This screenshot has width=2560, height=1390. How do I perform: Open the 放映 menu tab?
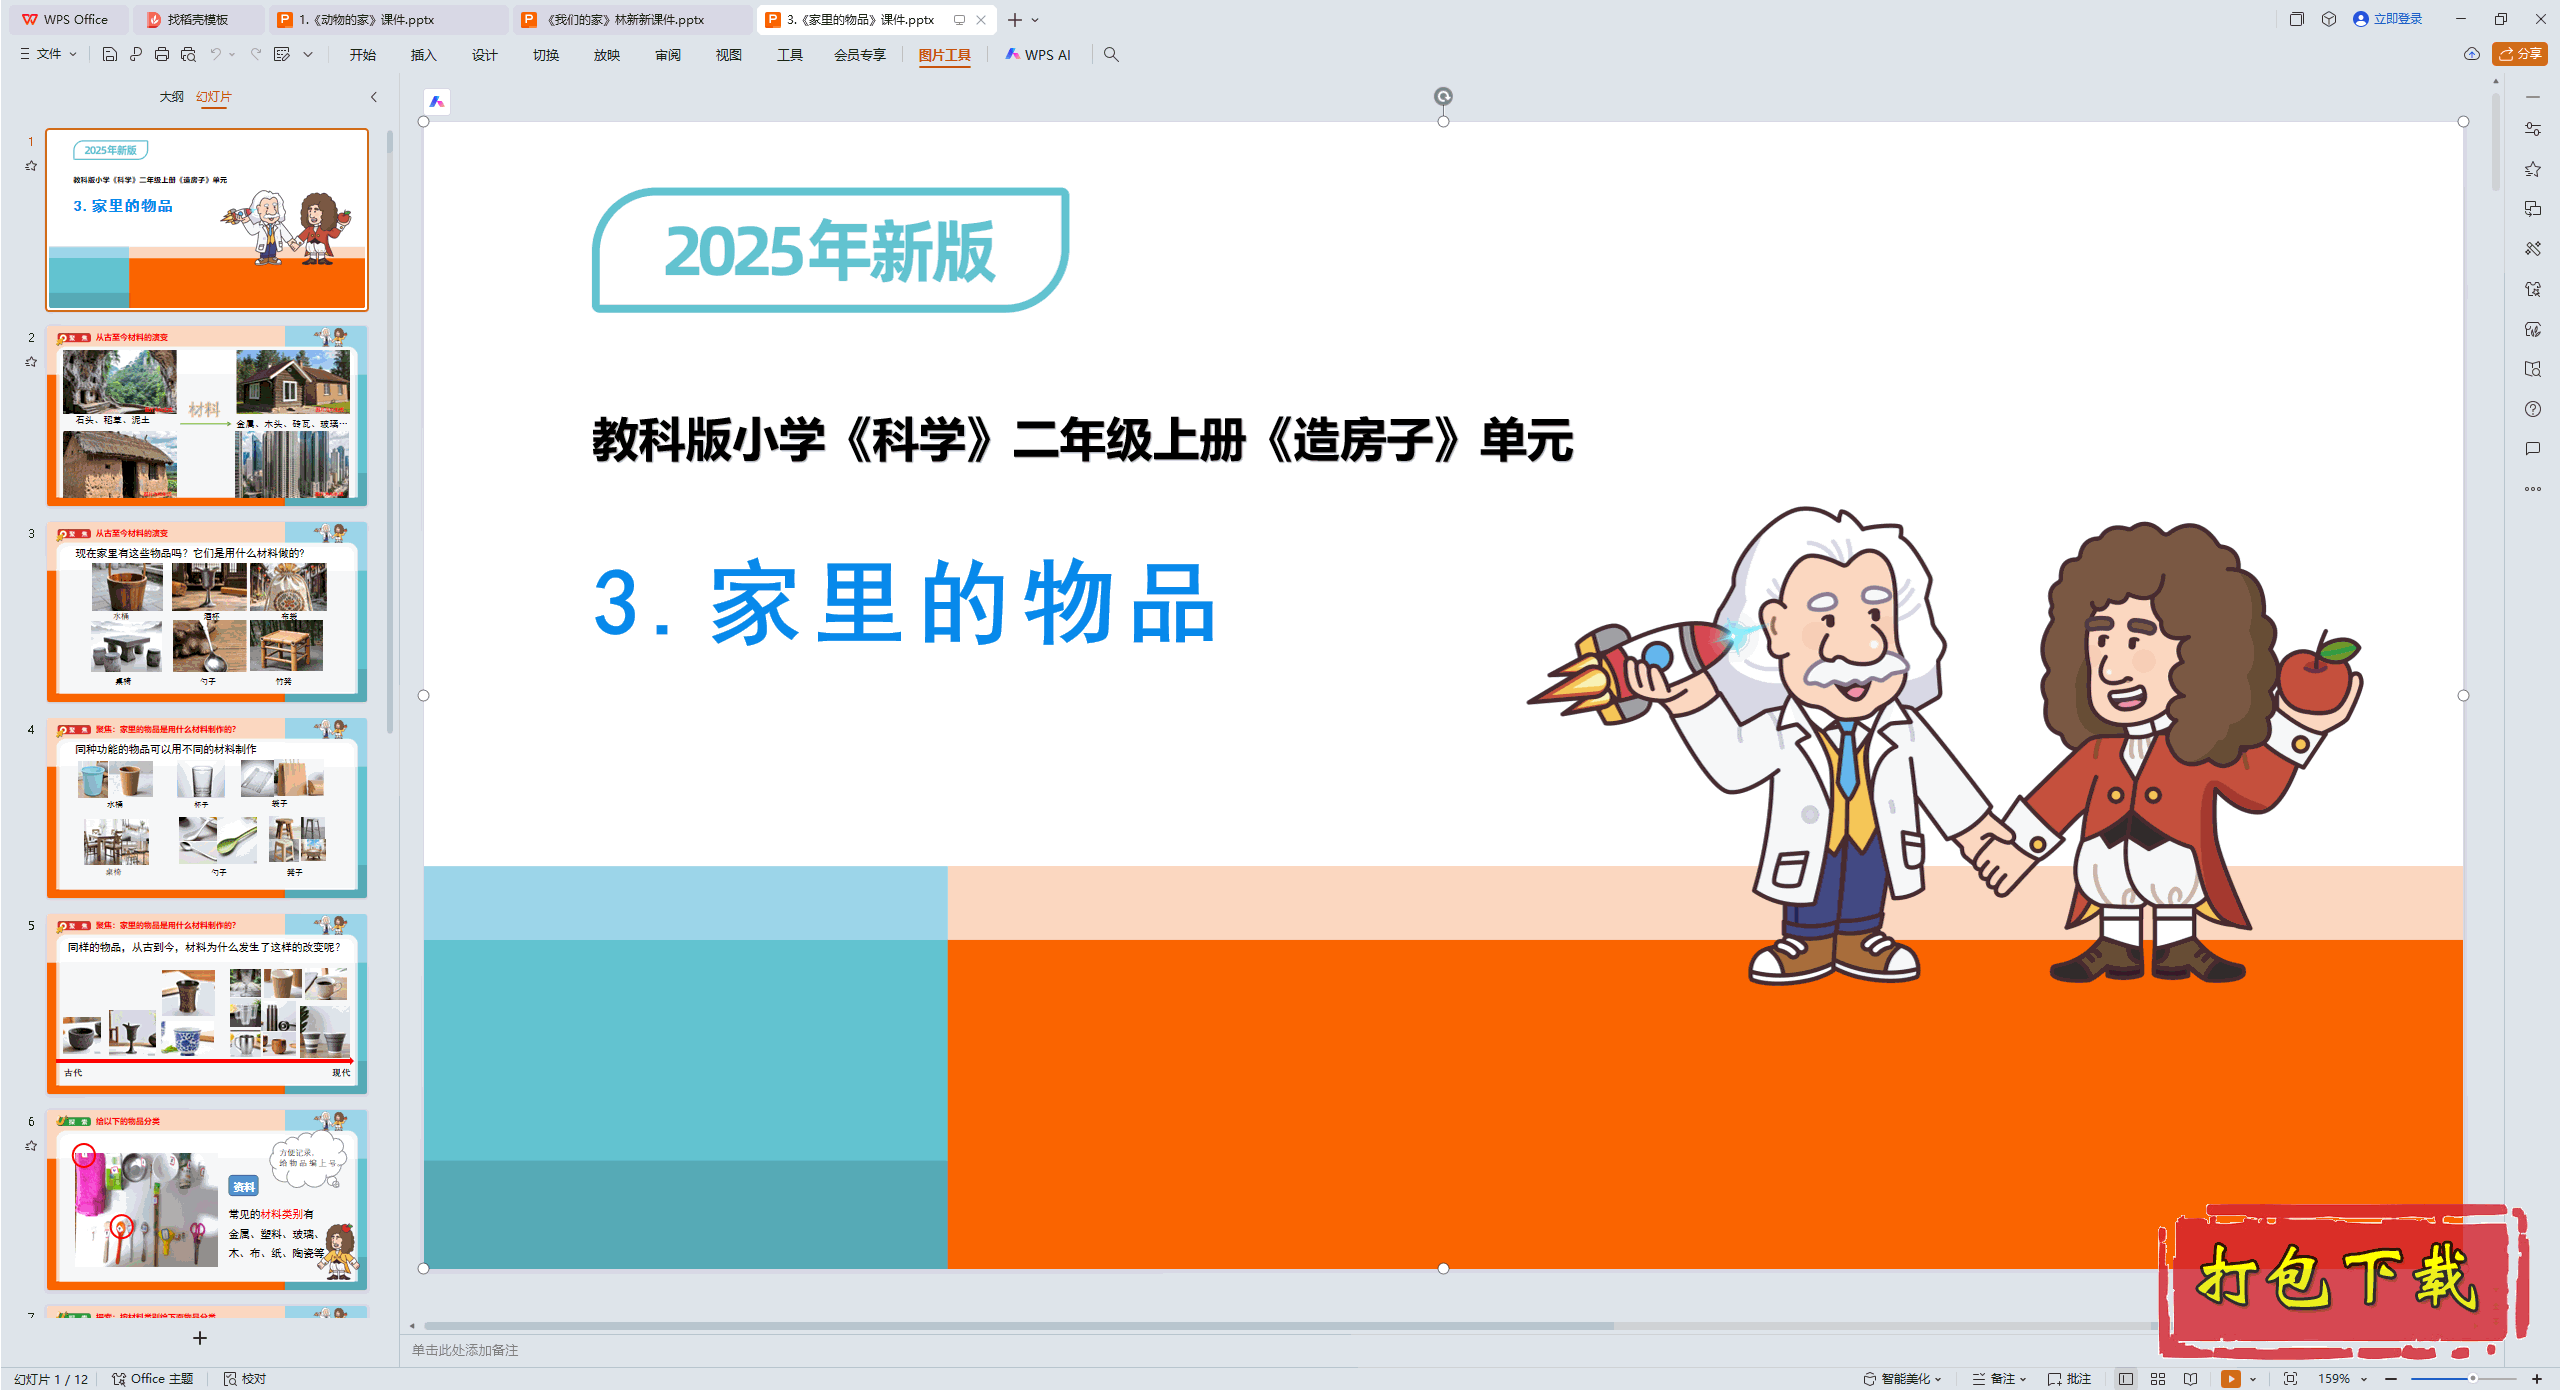606,55
